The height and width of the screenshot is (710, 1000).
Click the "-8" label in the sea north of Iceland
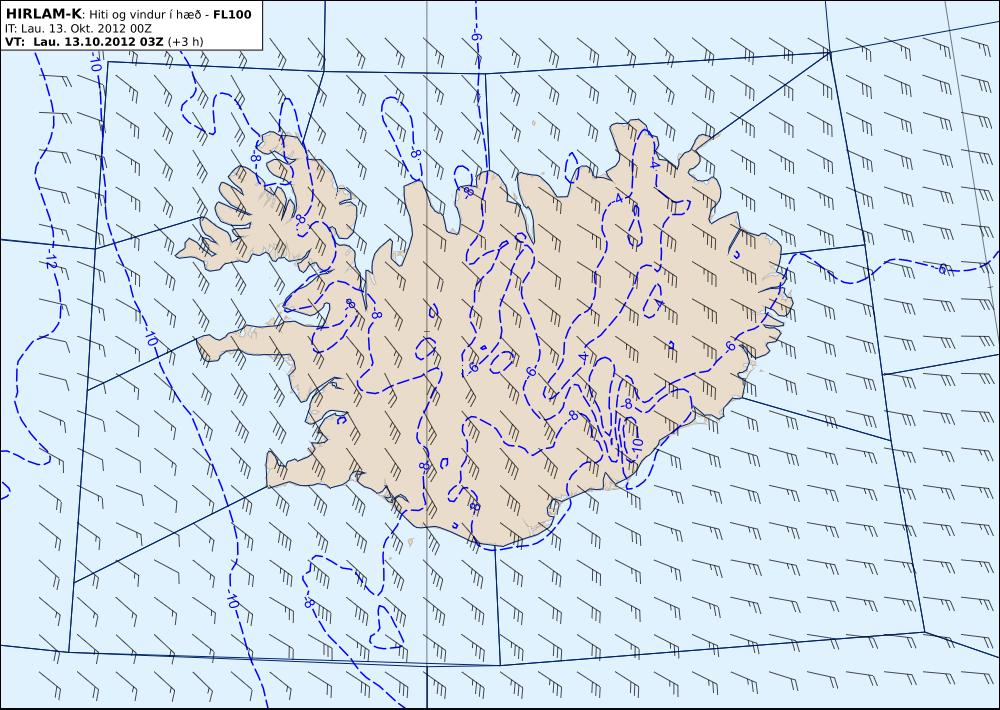416,153
